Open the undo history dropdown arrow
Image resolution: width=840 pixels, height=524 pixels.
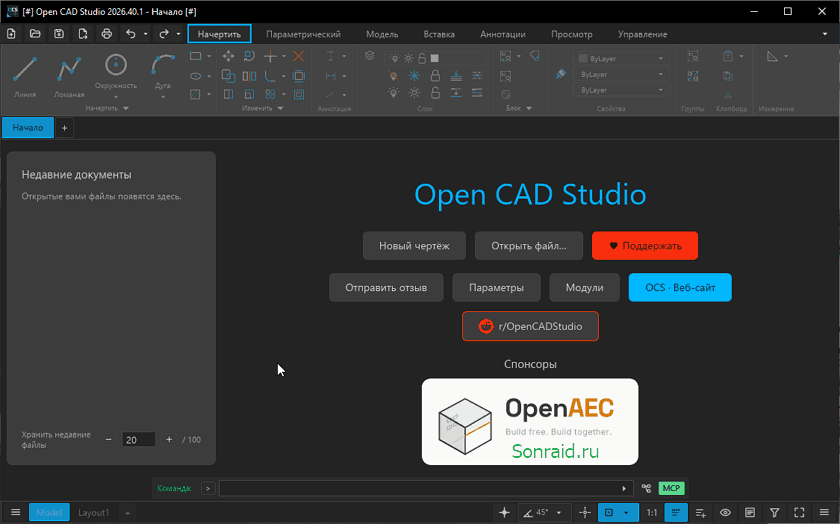click(x=145, y=34)
